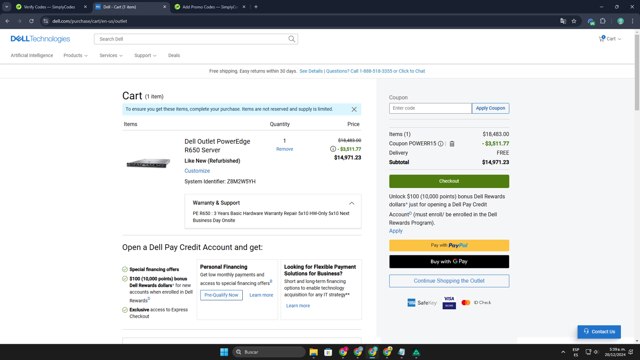Viewport: 640px width, 360px height.
Task: Open the Cart dropdown in the header
Action: point(613,39)
